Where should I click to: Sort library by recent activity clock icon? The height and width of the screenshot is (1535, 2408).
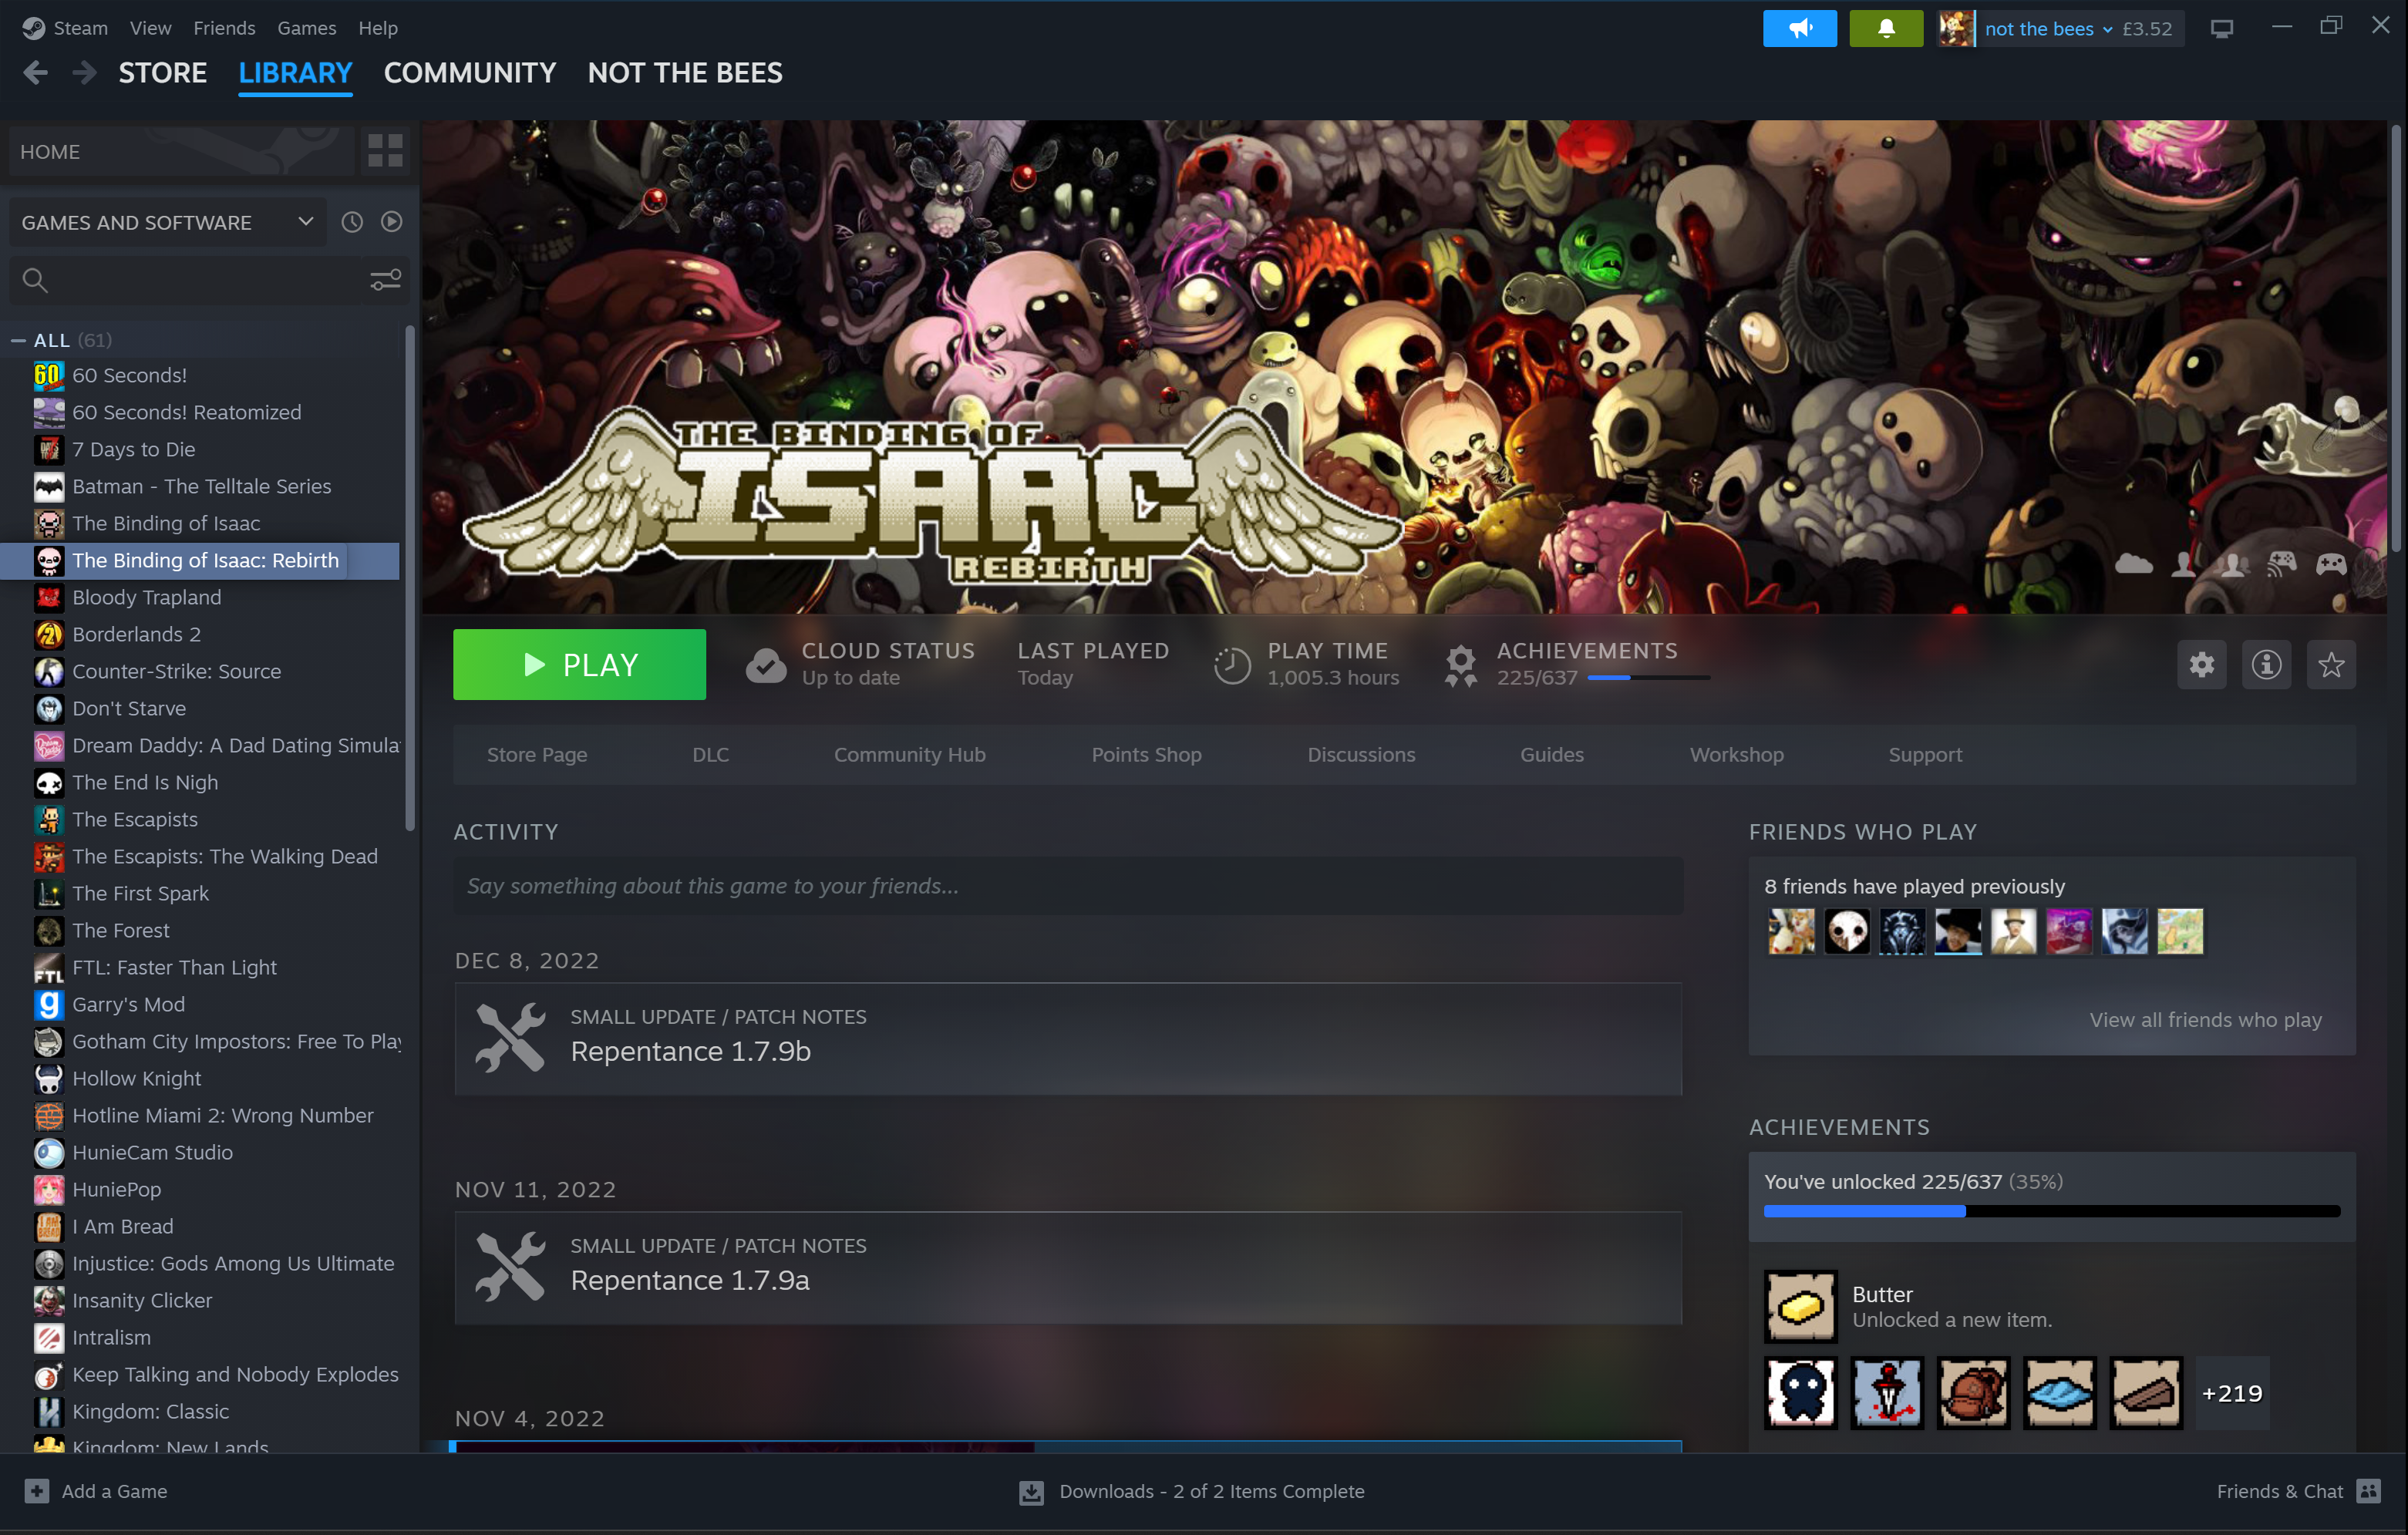coord(352,222)
